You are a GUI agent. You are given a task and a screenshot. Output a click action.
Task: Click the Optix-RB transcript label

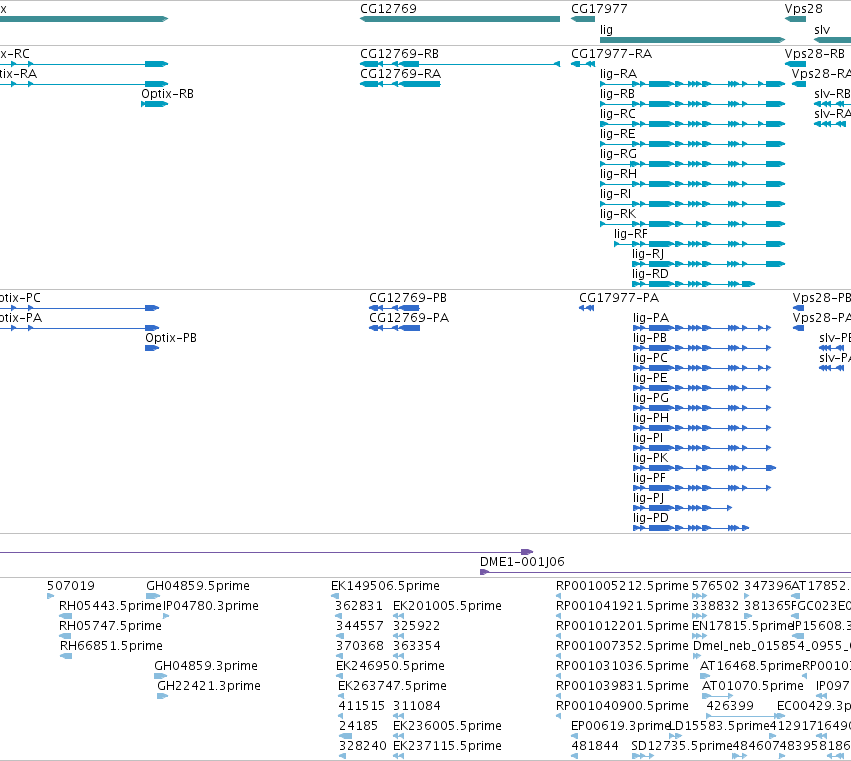click(167, 94)
